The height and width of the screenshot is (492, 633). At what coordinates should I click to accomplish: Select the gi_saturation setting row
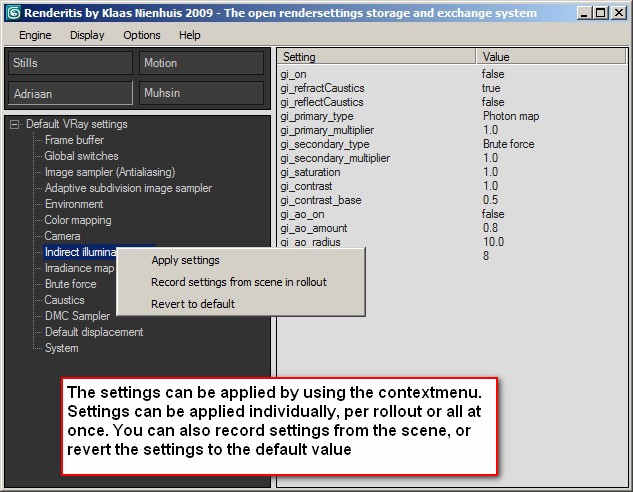tap(452, 172)
